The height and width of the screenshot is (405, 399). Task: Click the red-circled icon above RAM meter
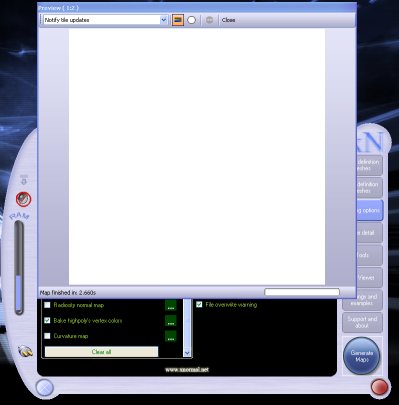[24, 199]
